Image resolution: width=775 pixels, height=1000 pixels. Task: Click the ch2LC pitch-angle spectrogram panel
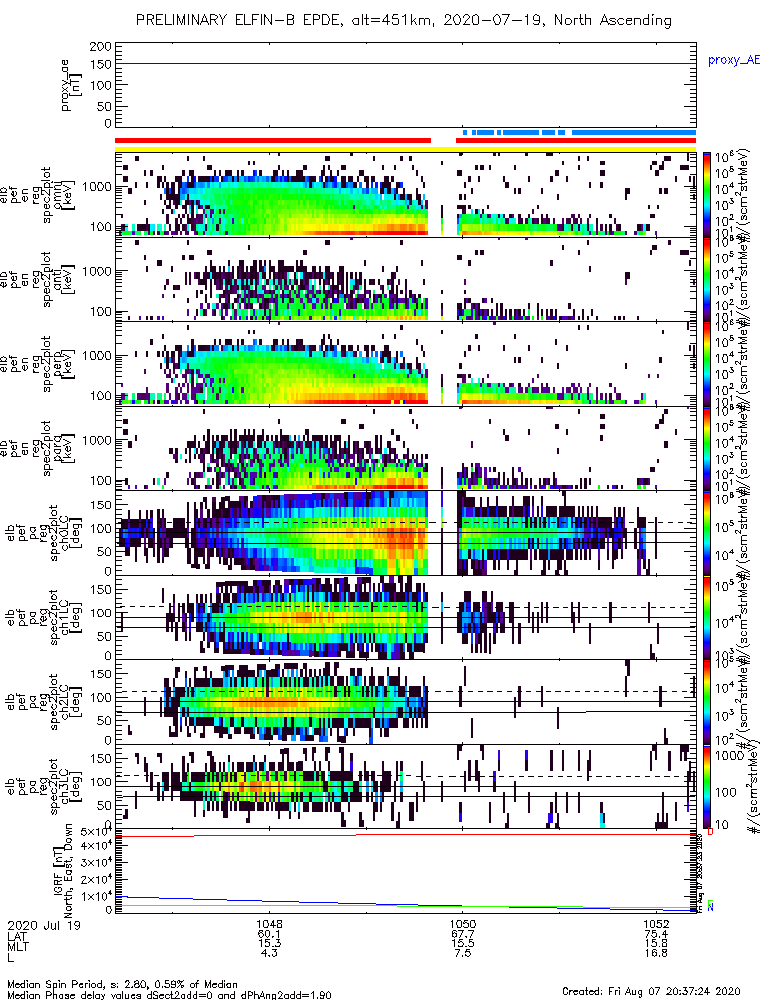point(405,702)
